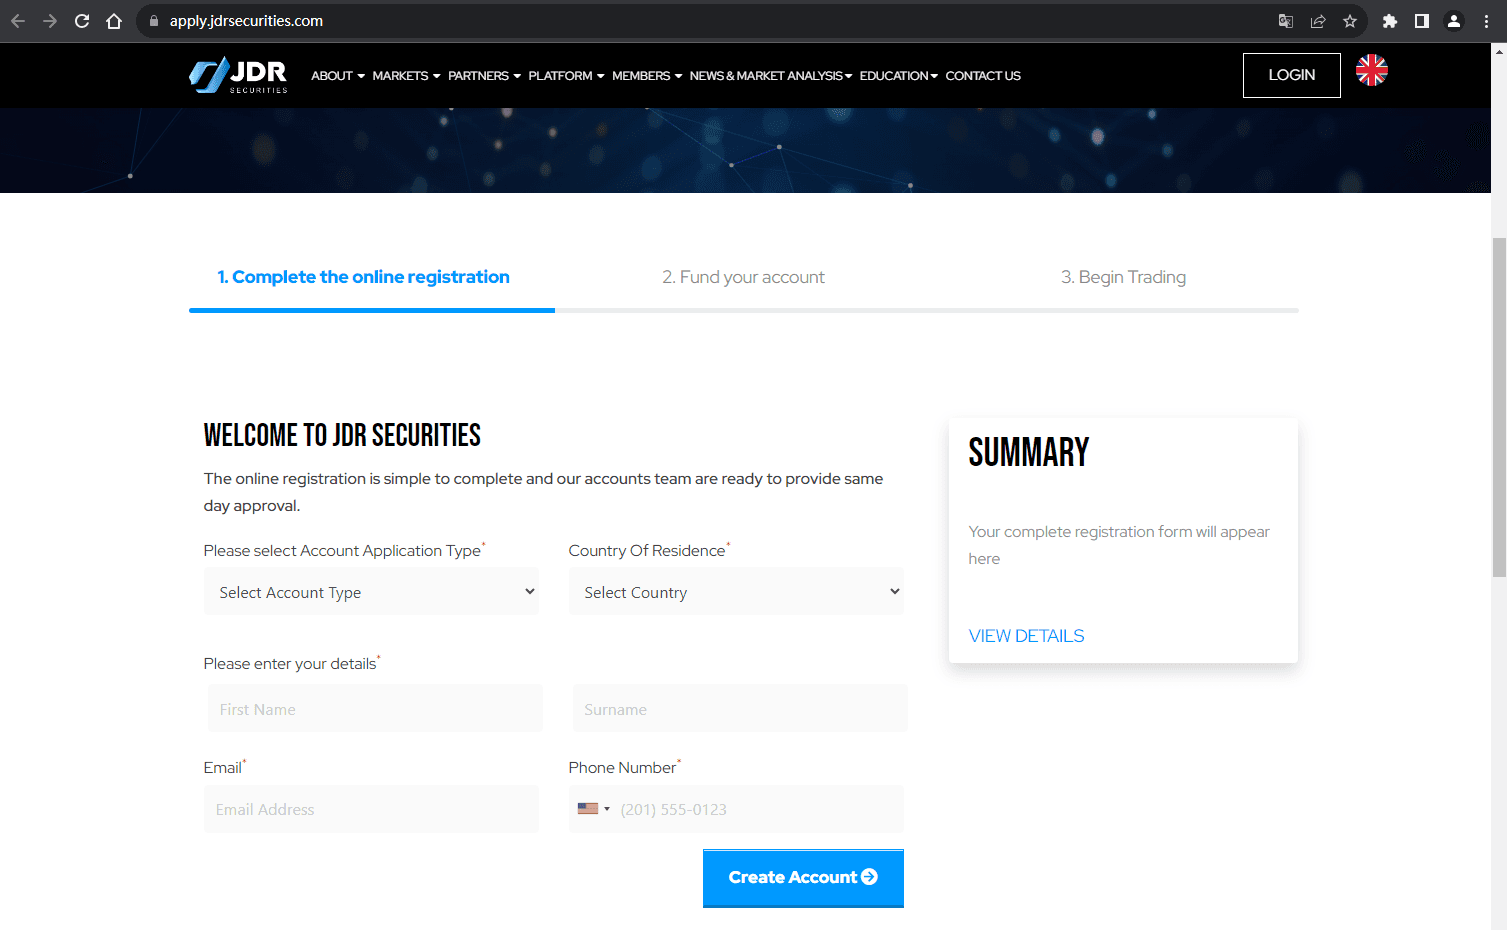The image size is (1507, 930).
Task: Toggle the browser side panel
Action: 1422,21
